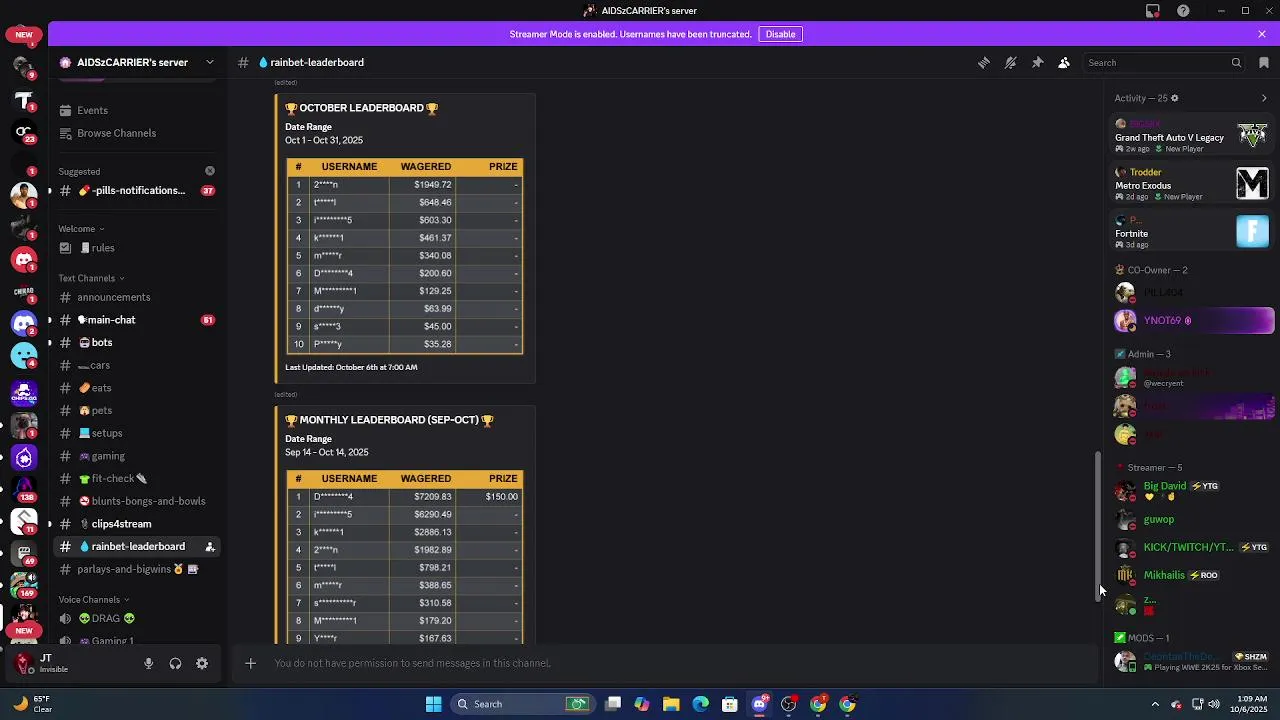Open the Events item
Image resolution: width=1280 pixels, height=720 pixels.
(x=135, y=111)
